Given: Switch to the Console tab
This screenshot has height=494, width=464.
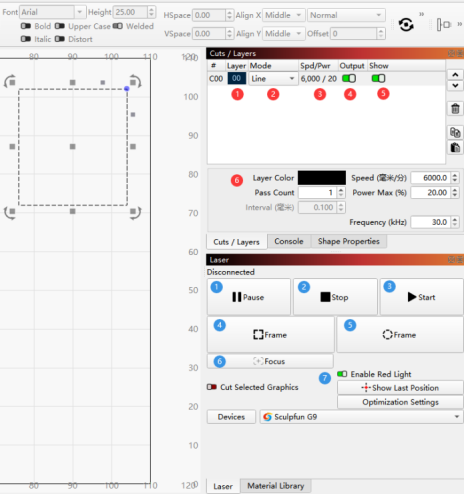Looking at the screenshot, I should 289,241.
